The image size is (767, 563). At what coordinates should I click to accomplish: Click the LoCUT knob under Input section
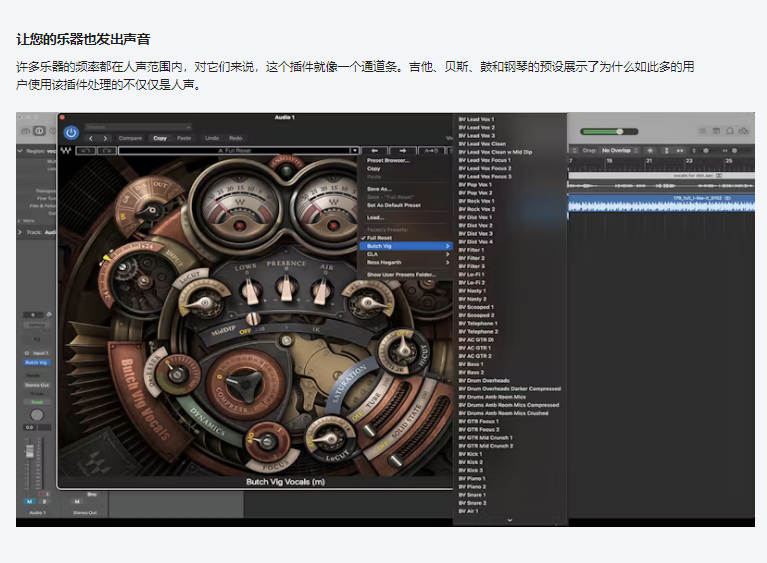[204, 303]
